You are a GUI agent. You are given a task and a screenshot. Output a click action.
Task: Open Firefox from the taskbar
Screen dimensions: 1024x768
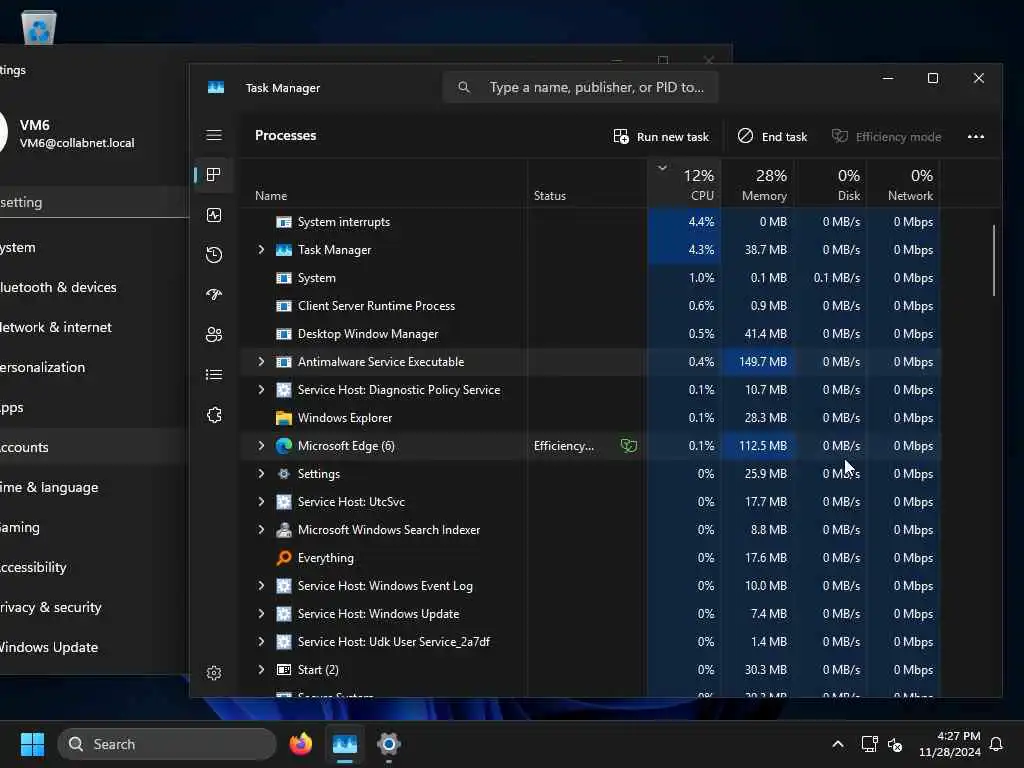pyautogui.click(x=300, y=744)
